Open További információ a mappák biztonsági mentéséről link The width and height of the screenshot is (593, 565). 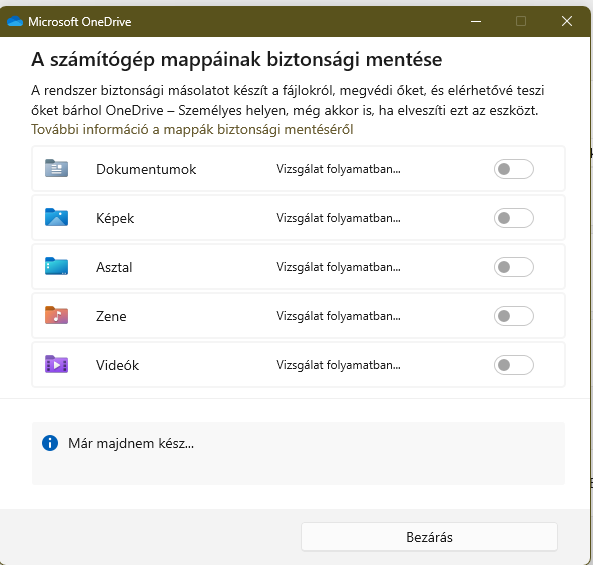[x=192, y=129]
